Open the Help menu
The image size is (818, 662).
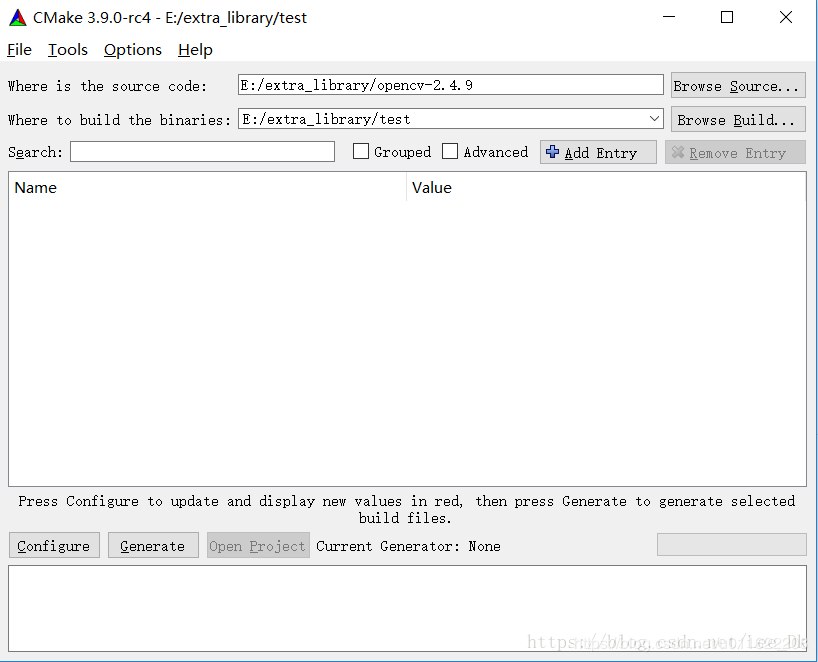195,50
